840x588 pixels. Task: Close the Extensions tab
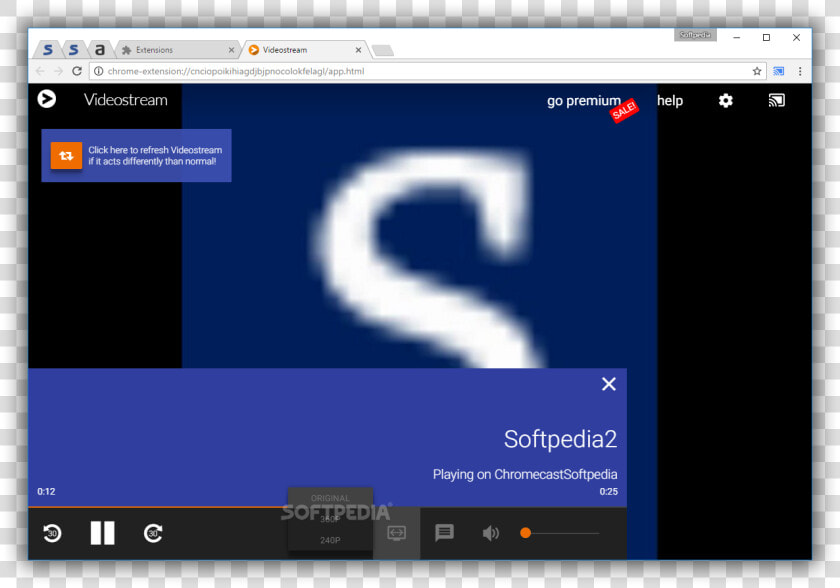click(x=231, y=50)
